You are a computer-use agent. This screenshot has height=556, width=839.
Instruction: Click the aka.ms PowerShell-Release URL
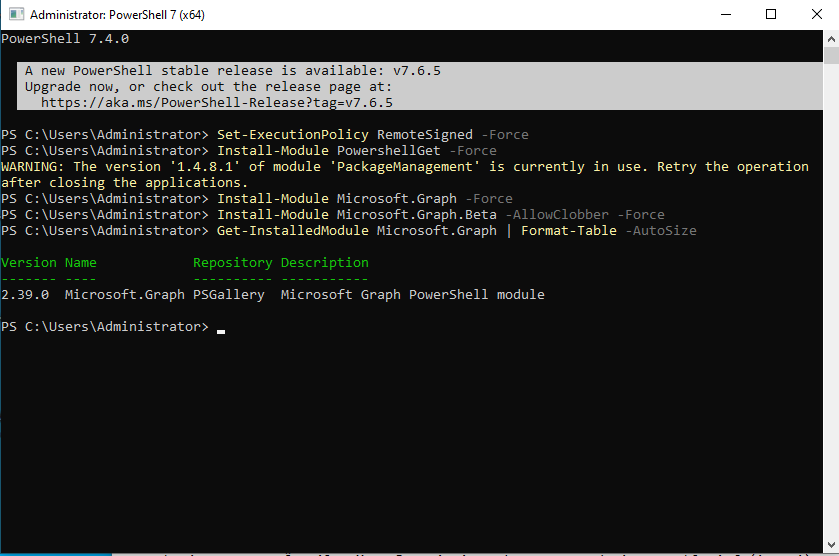coord(217,103)
